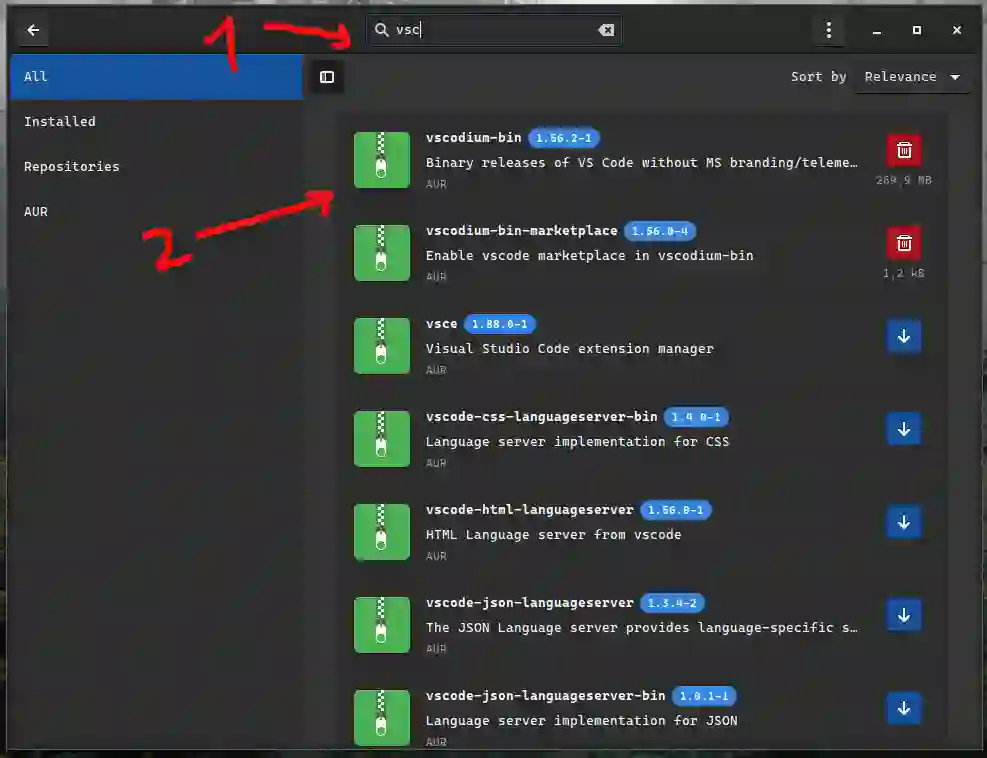Go back with the arrow button

point(33,30)
